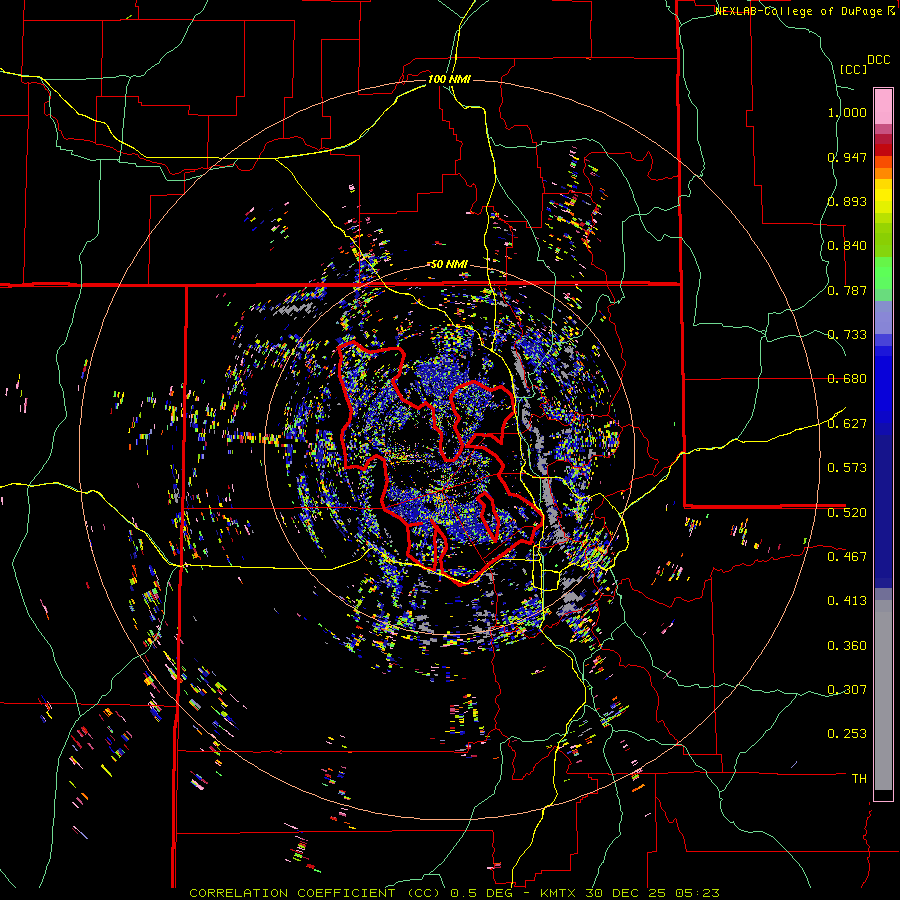Click the Correlation Coefficient KMTX caption at bottom
The image size is (900, 900).
click(454, 893)
